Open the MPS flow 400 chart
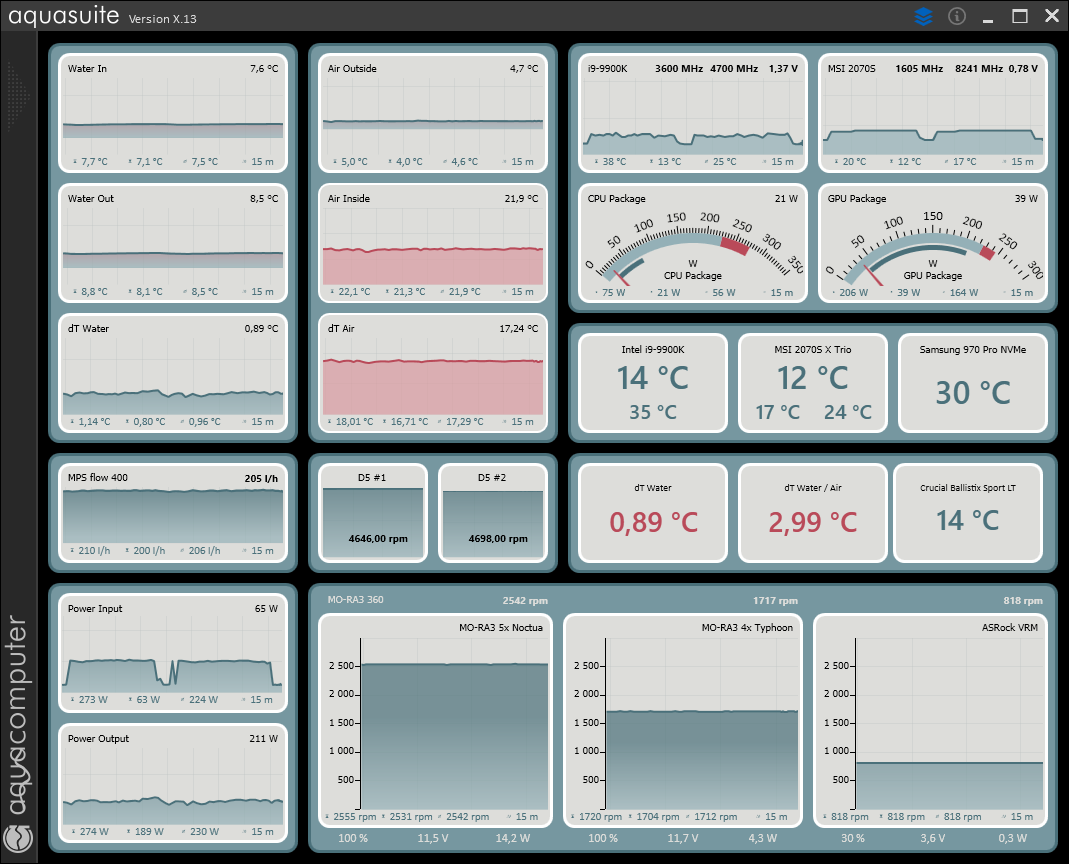 click(x=173, y=513)
